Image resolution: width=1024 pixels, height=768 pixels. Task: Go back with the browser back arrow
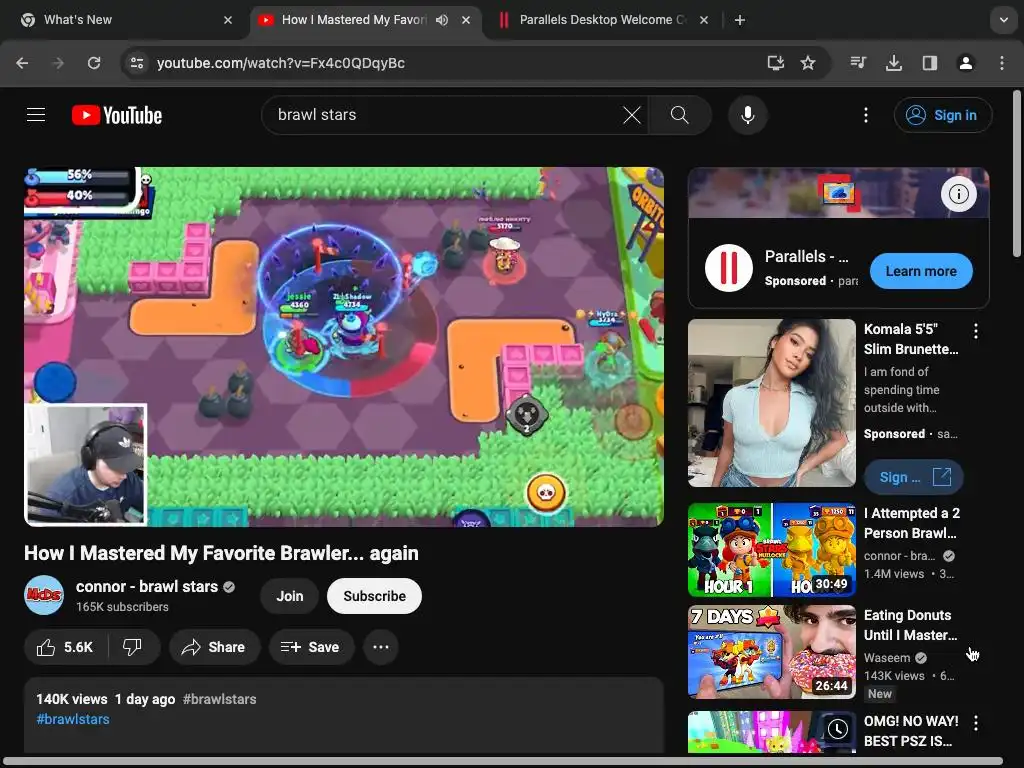click(x=22, y=63)
